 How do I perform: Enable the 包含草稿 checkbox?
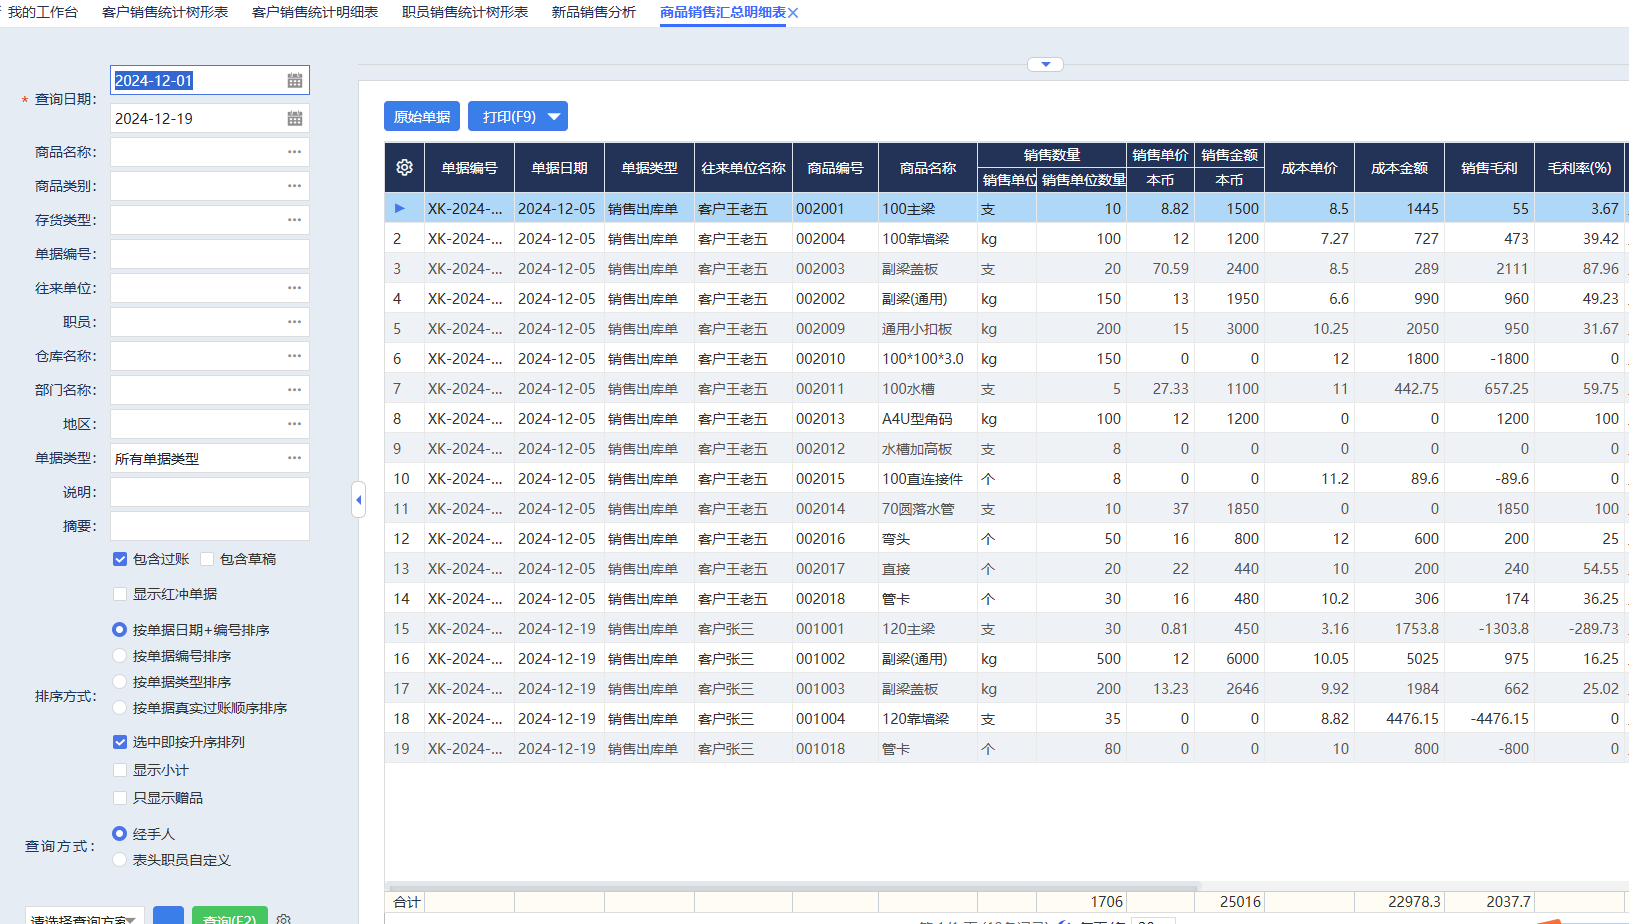207,559
